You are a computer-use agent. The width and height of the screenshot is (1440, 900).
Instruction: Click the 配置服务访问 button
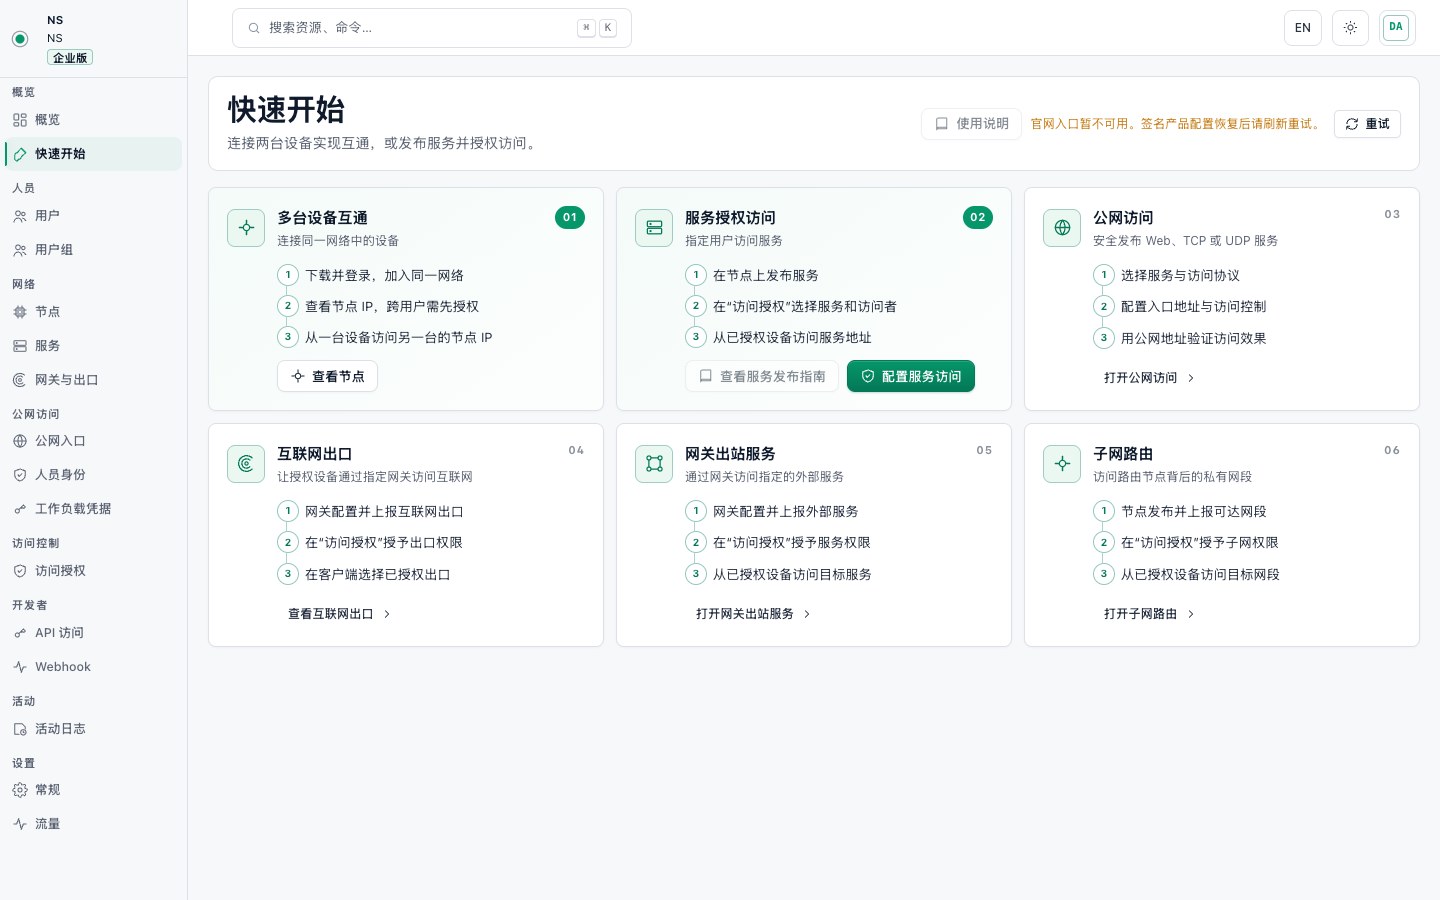pos(911,376)
